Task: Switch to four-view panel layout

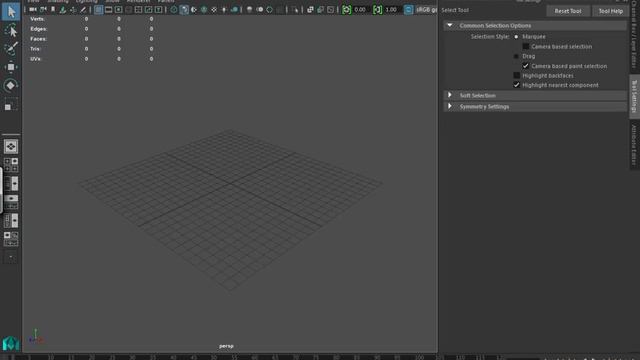Action: [11, 164]
